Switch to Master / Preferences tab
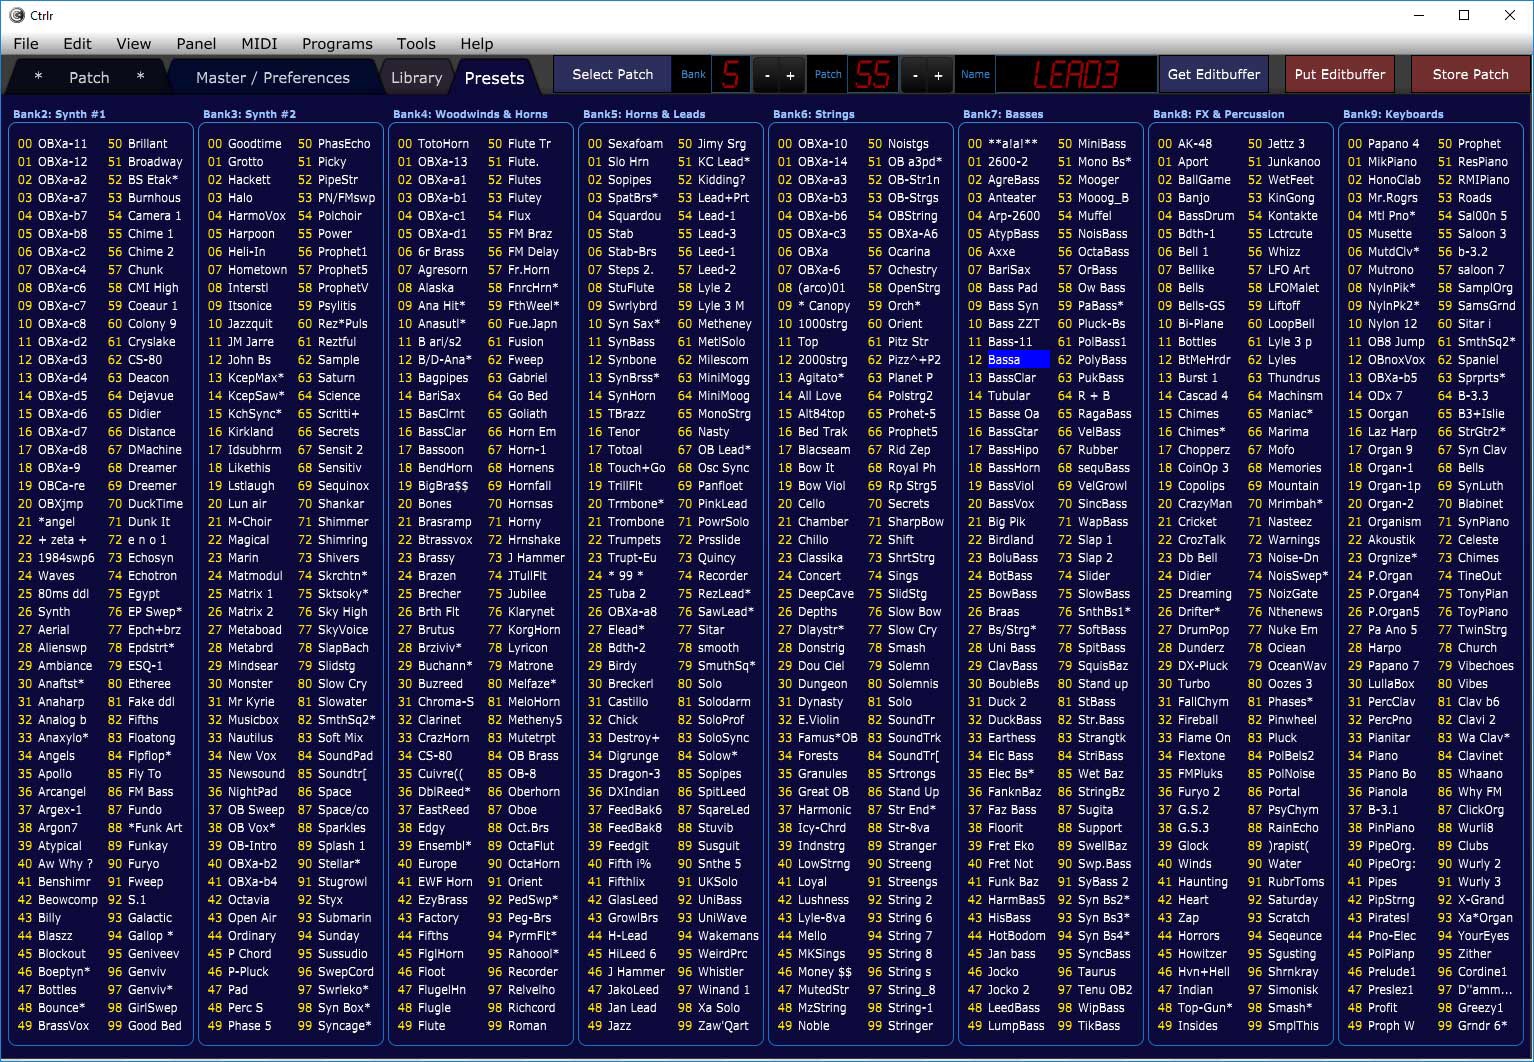Screen dimensions: 1534x1062 tap(272, 77)
